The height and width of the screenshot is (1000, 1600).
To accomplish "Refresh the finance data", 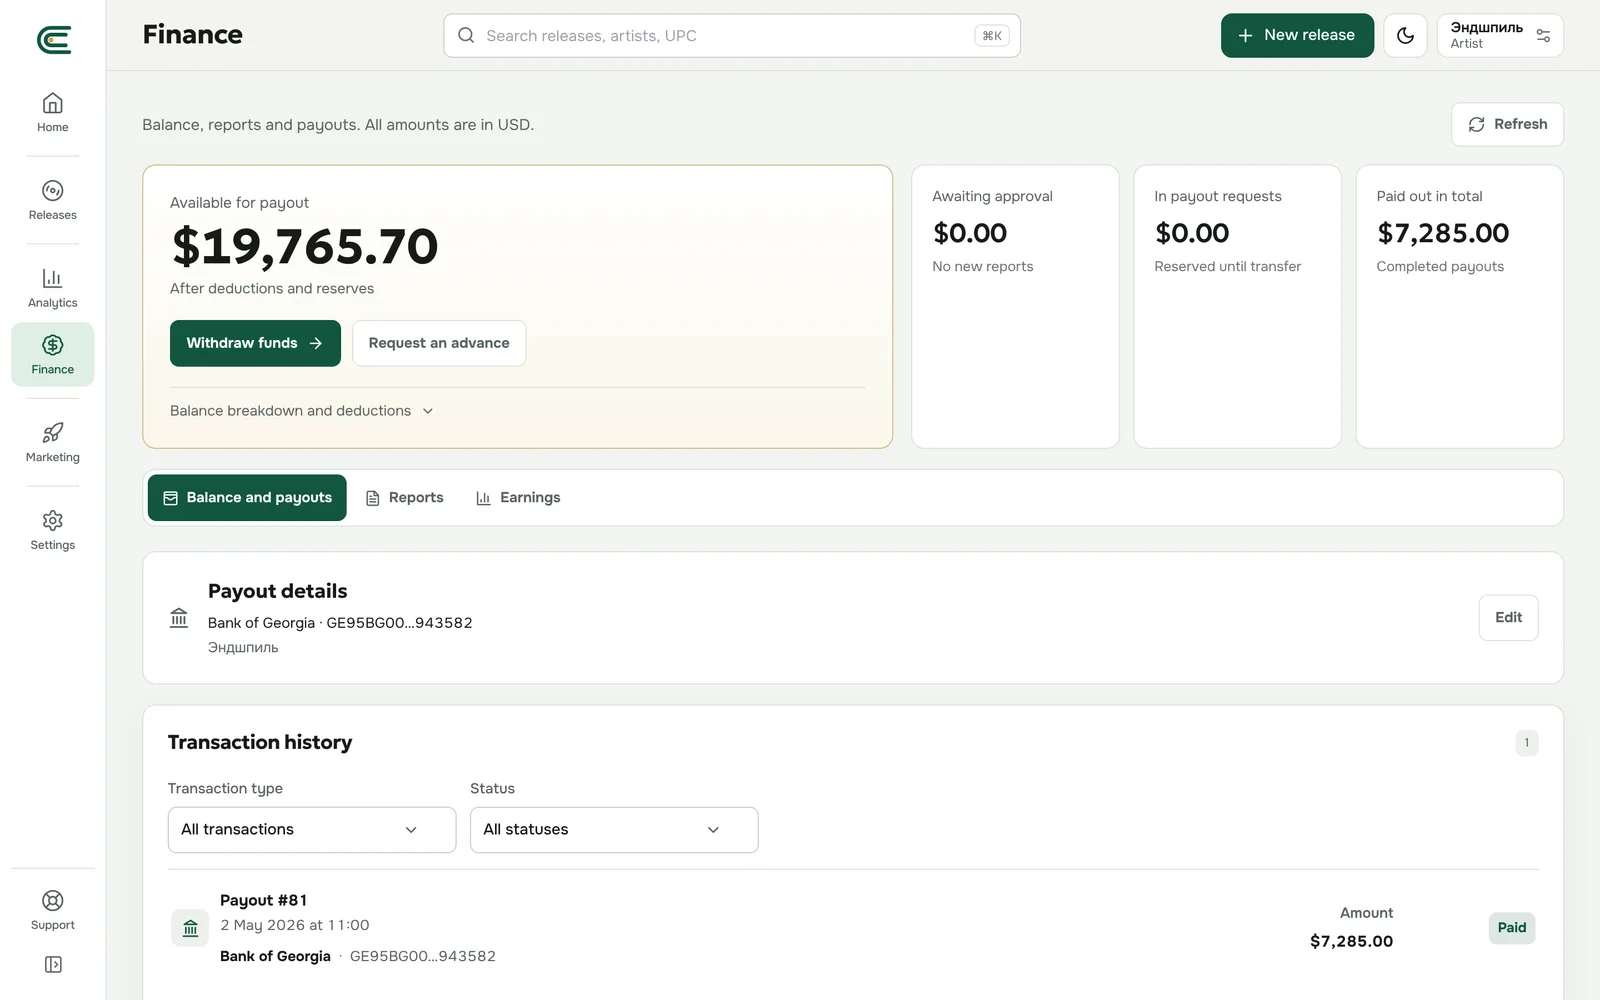I will point(1507,125).
